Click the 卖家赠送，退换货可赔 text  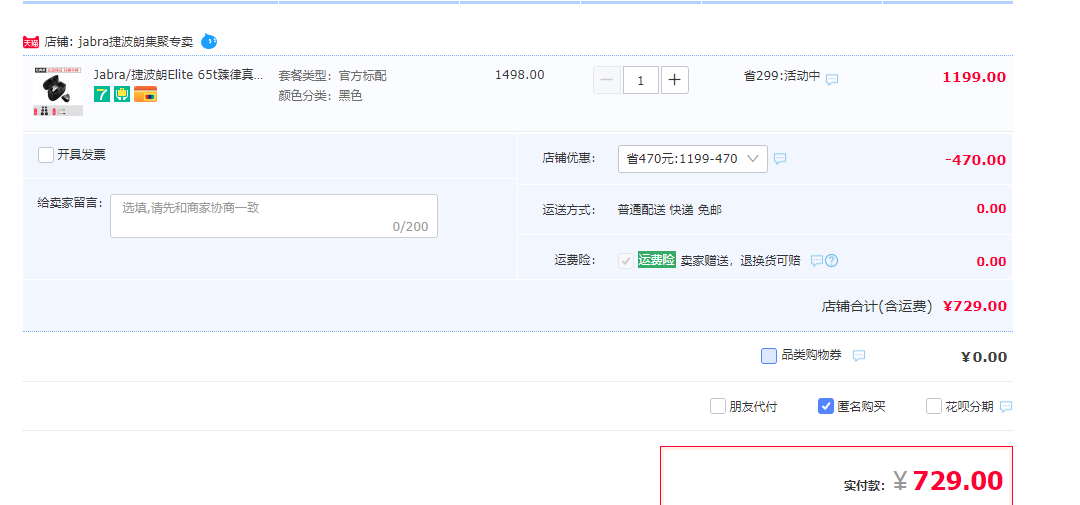(740, 260)
